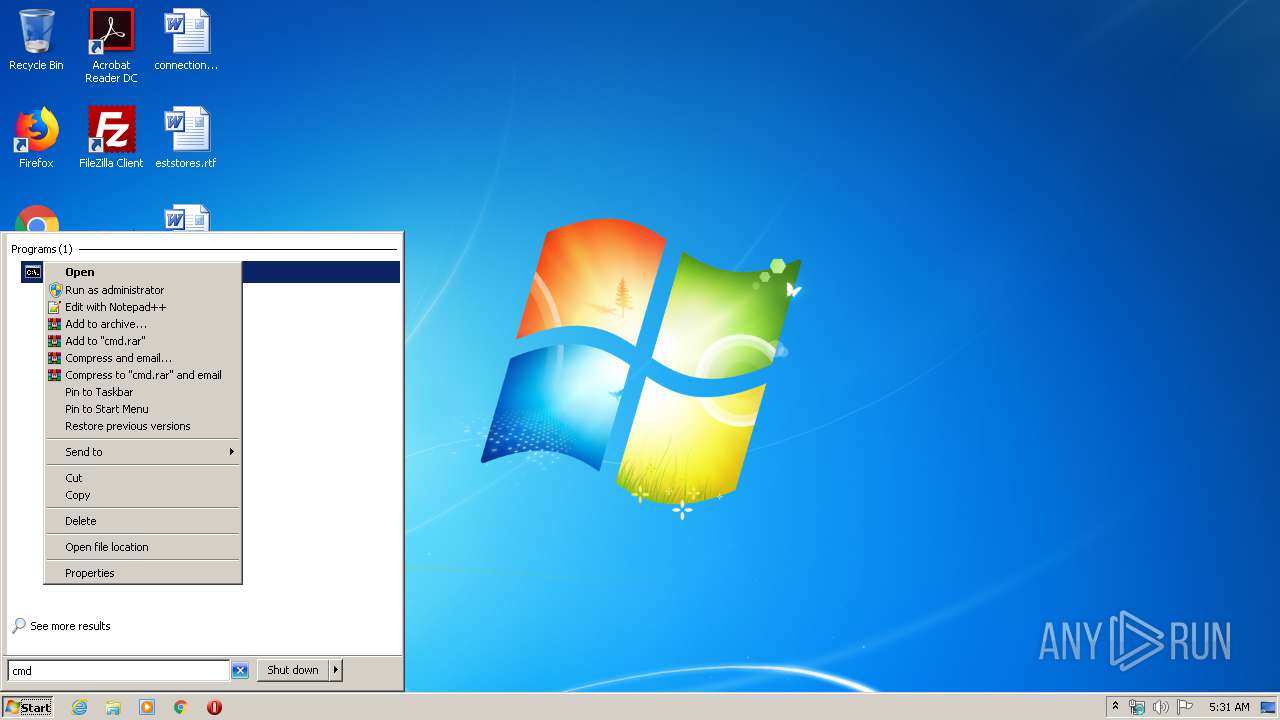Screen dimensions: 1280x720
Task: Open the clock showing 5:31 AM
Action: (x=1229, y=707)
